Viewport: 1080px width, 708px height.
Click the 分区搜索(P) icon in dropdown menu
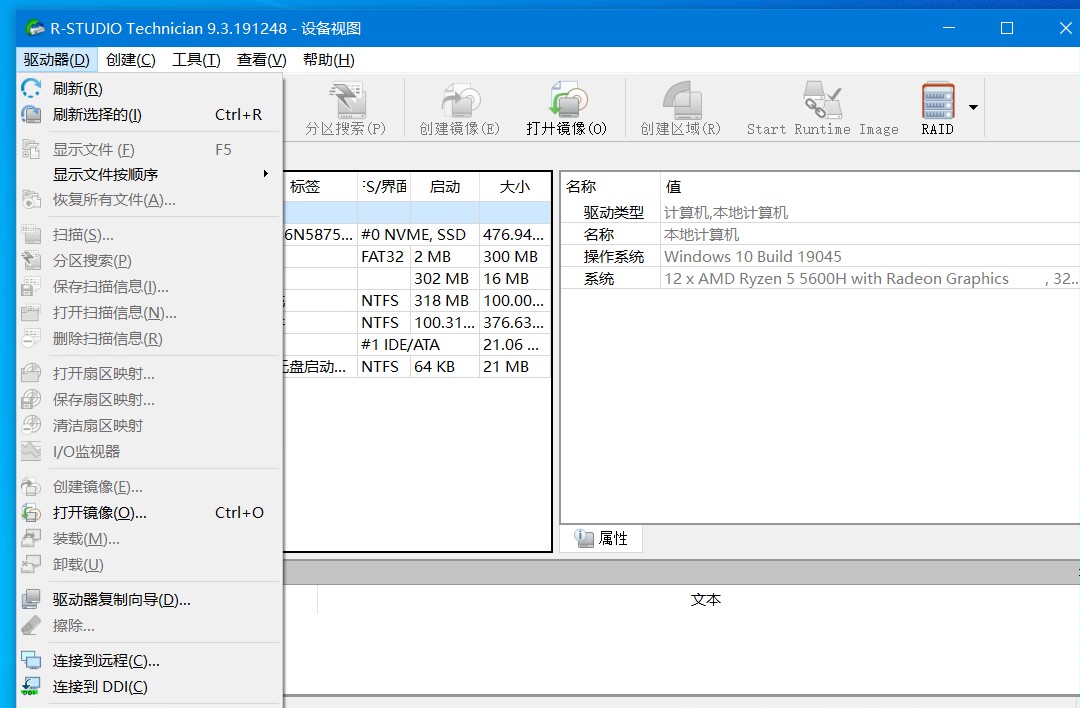click(31, 260)
